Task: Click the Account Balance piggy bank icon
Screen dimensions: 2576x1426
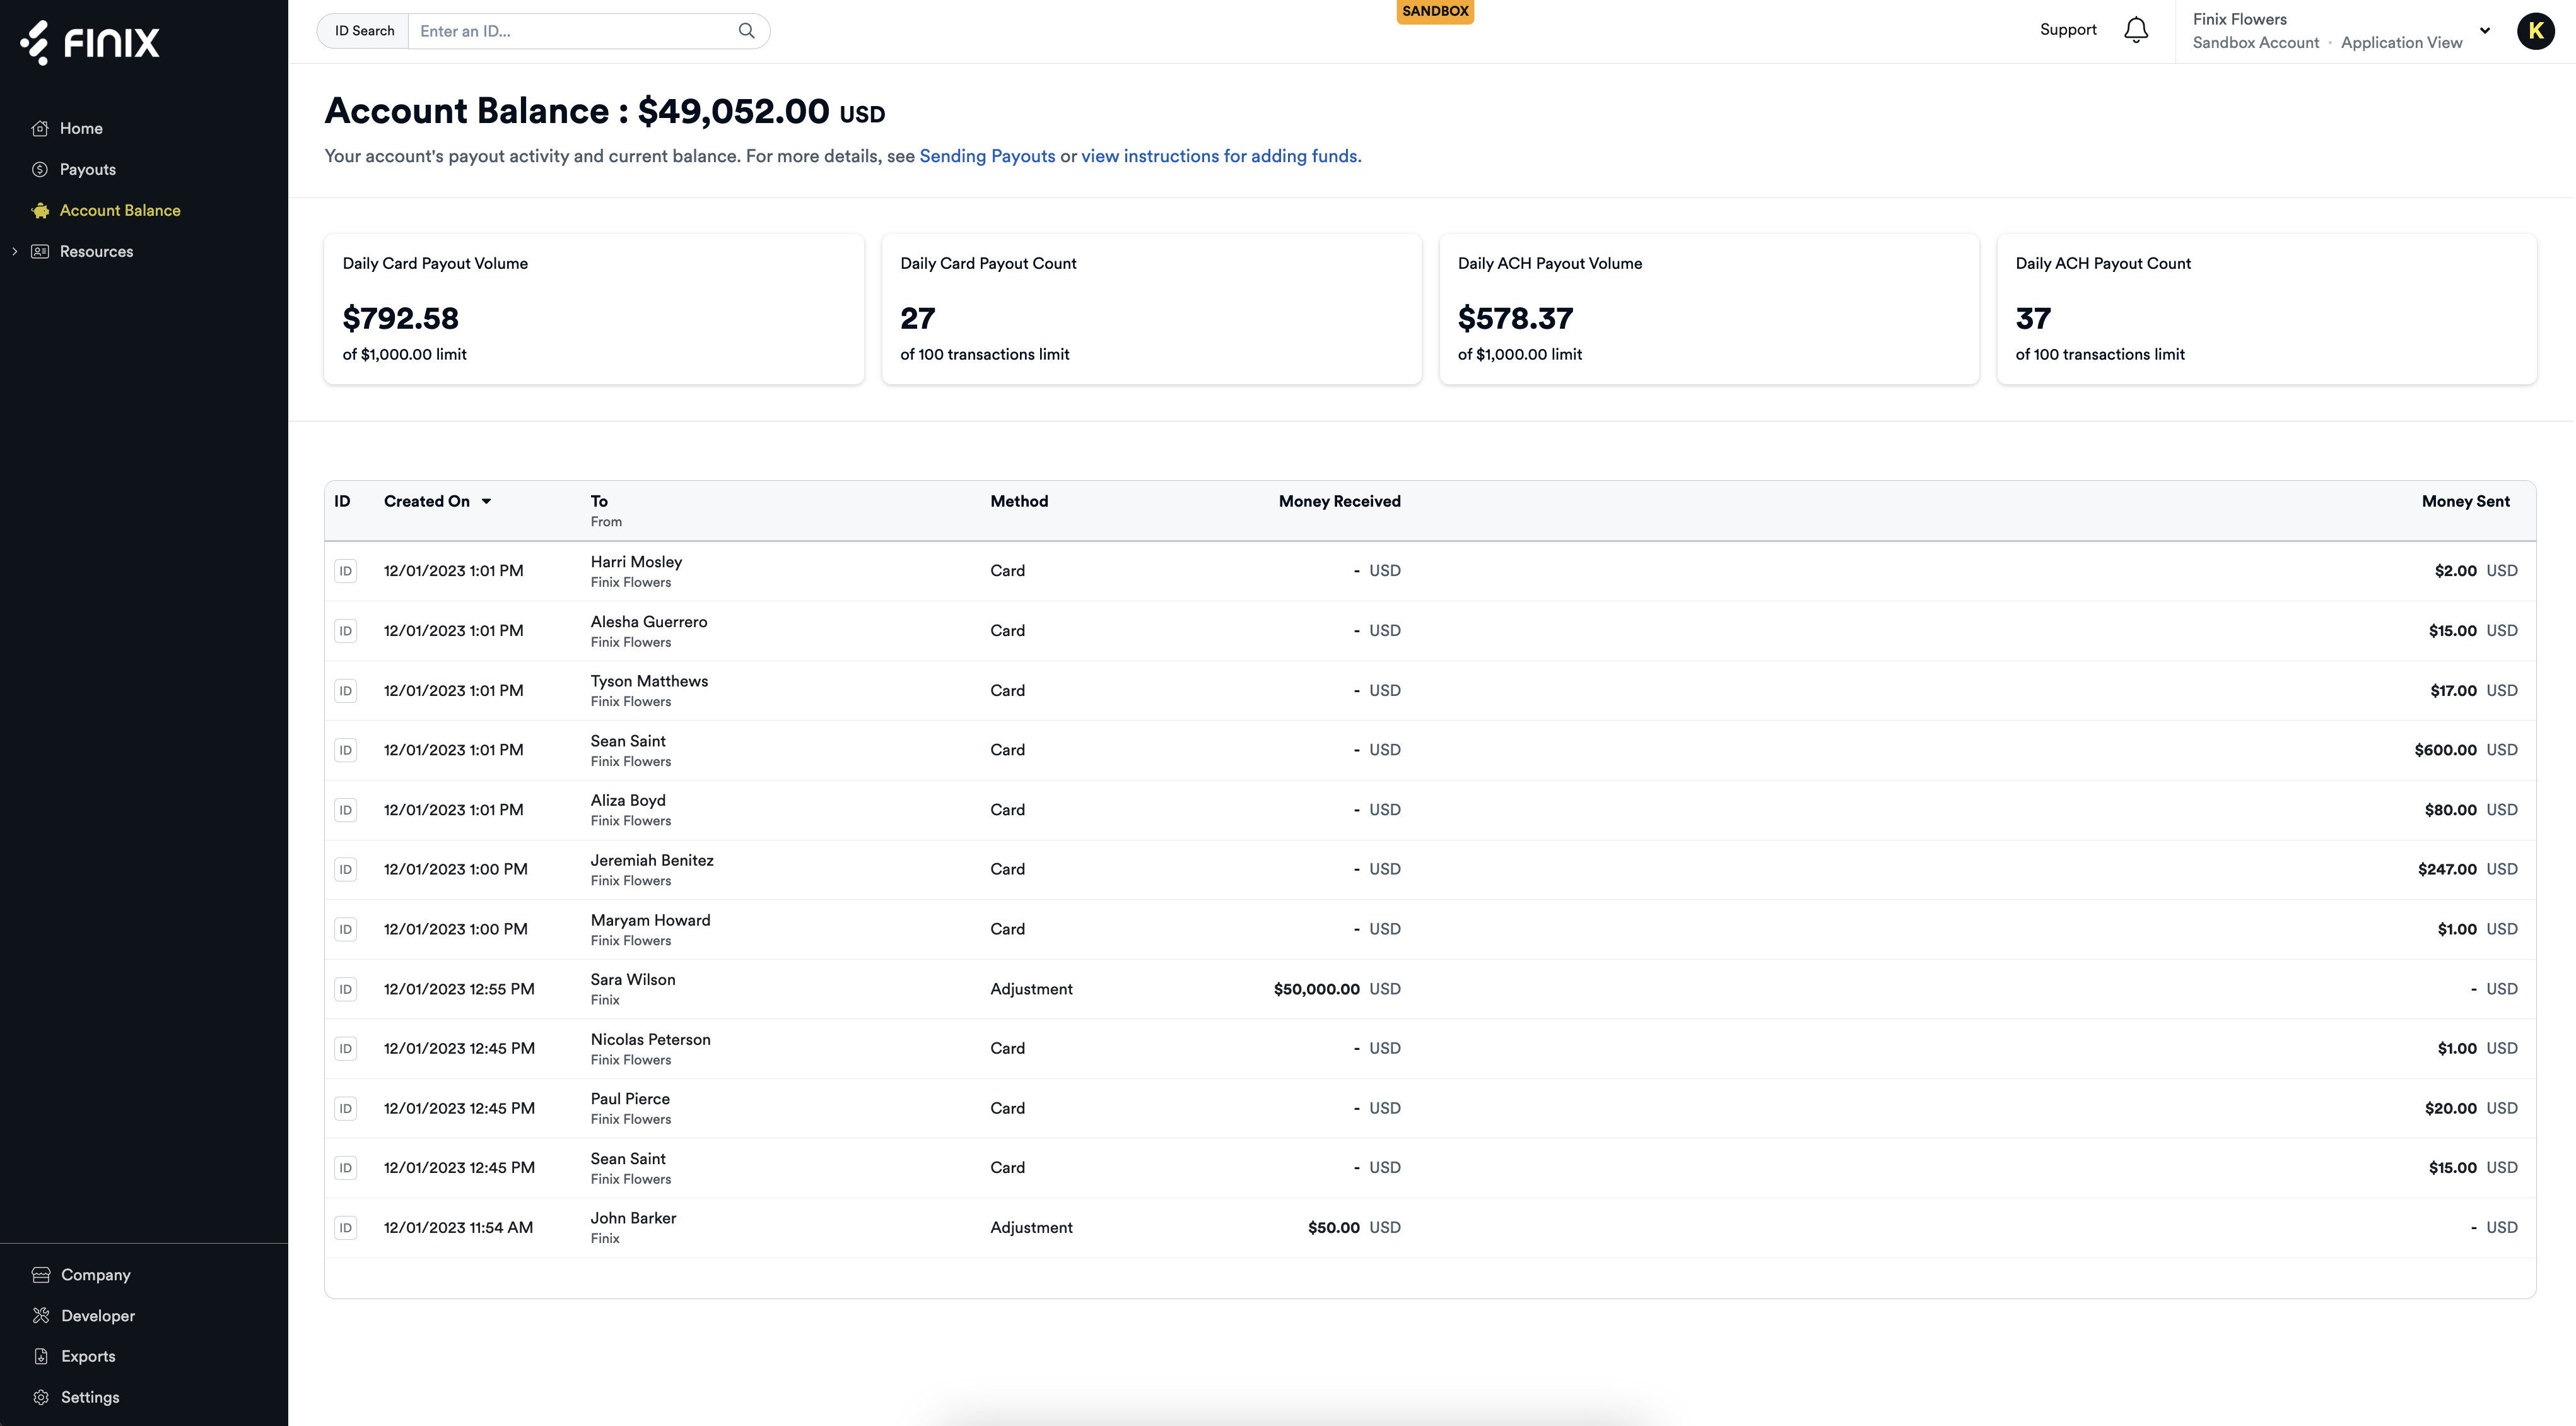Action: click(x=40, y=210)
